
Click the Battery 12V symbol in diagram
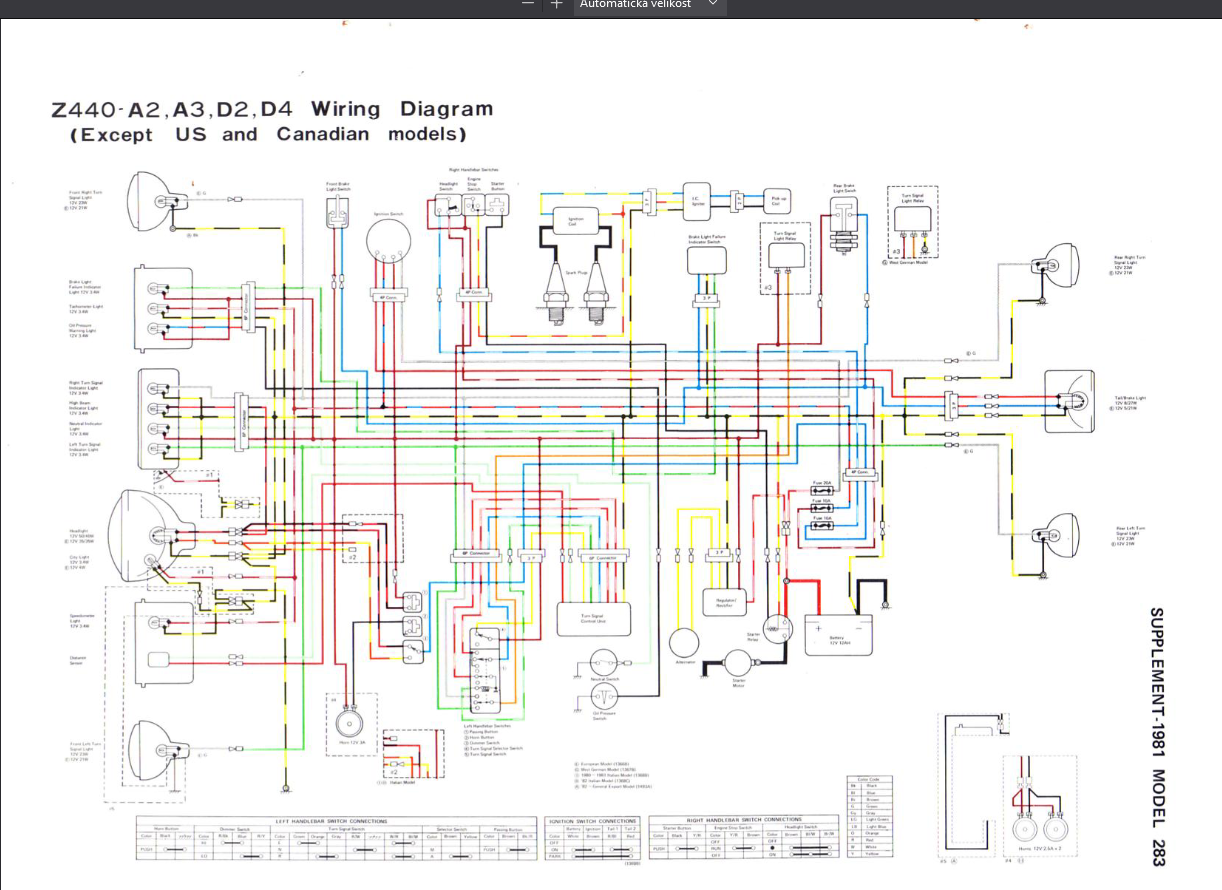pyautogui.click(x=838, y=634)
